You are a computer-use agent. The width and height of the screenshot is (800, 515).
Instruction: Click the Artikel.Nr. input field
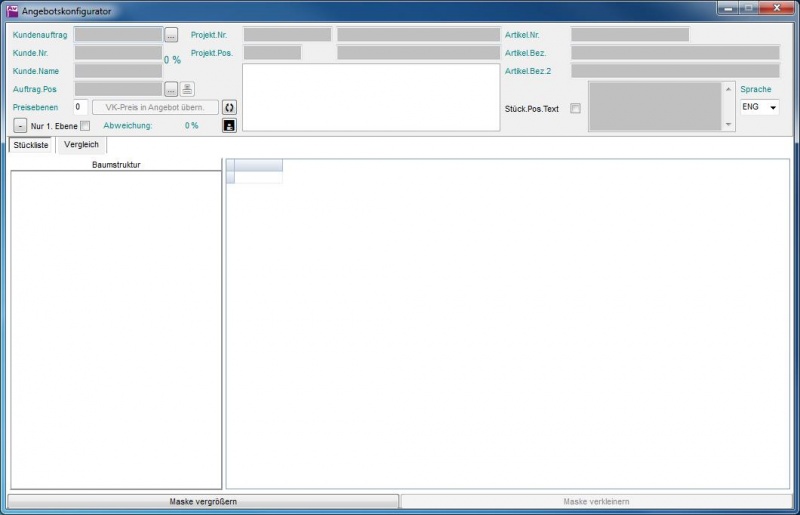tap(630, 35)
